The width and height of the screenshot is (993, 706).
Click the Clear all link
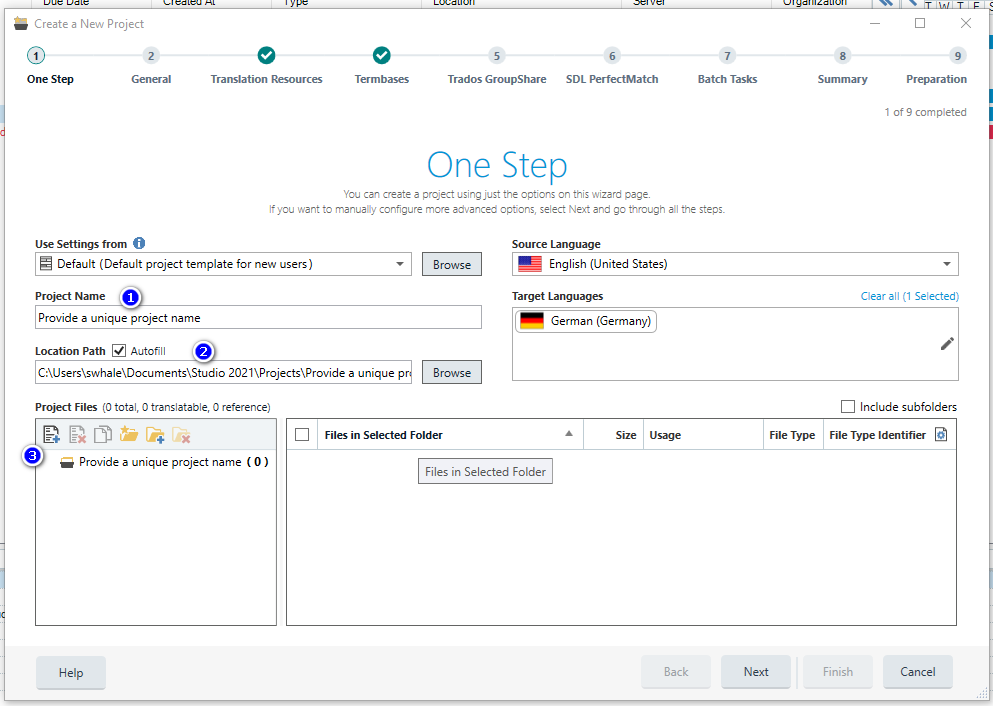tap(879, 296)
